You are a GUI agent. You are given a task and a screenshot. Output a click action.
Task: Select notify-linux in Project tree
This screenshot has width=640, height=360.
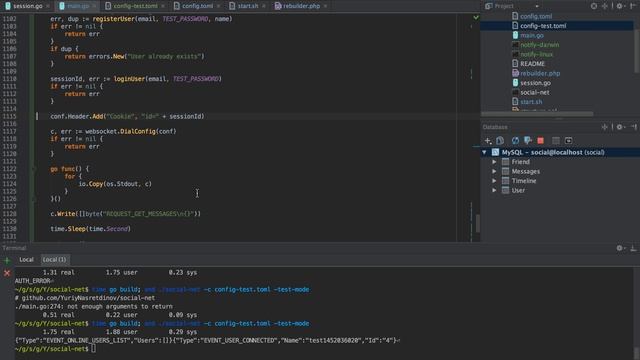[x=536, y=54]
